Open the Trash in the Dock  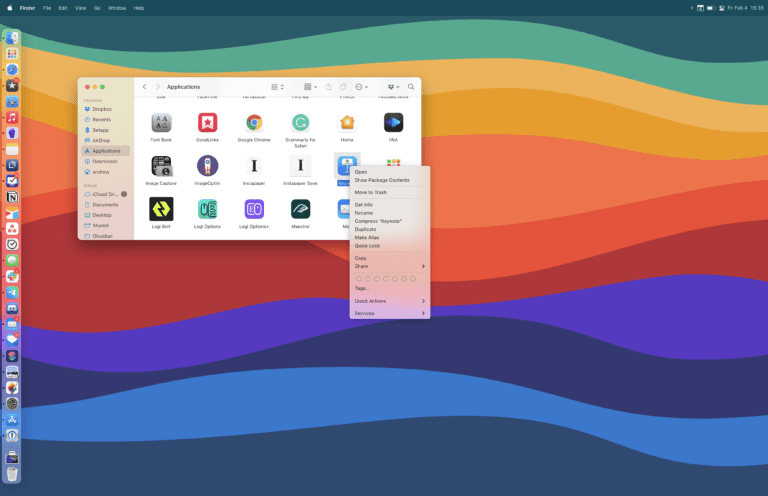tap(12, 474)
